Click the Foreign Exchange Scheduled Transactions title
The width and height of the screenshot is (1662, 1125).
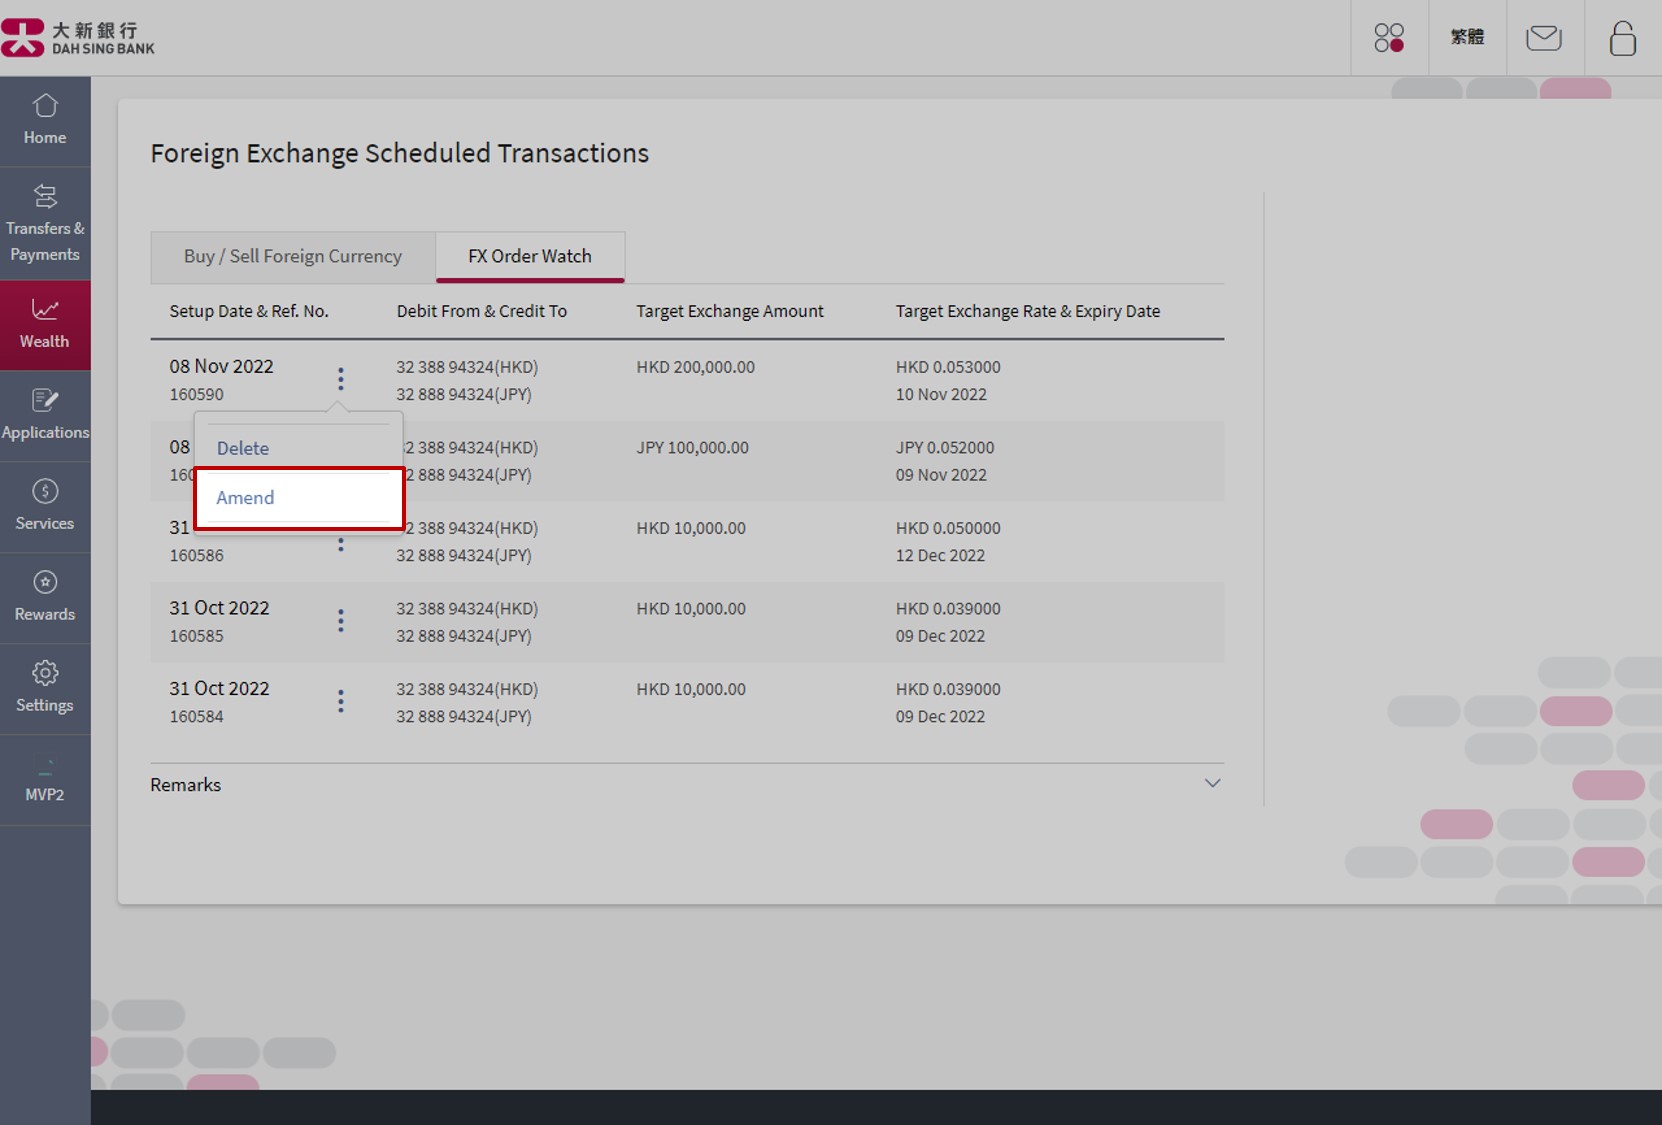tap(399, 154)
